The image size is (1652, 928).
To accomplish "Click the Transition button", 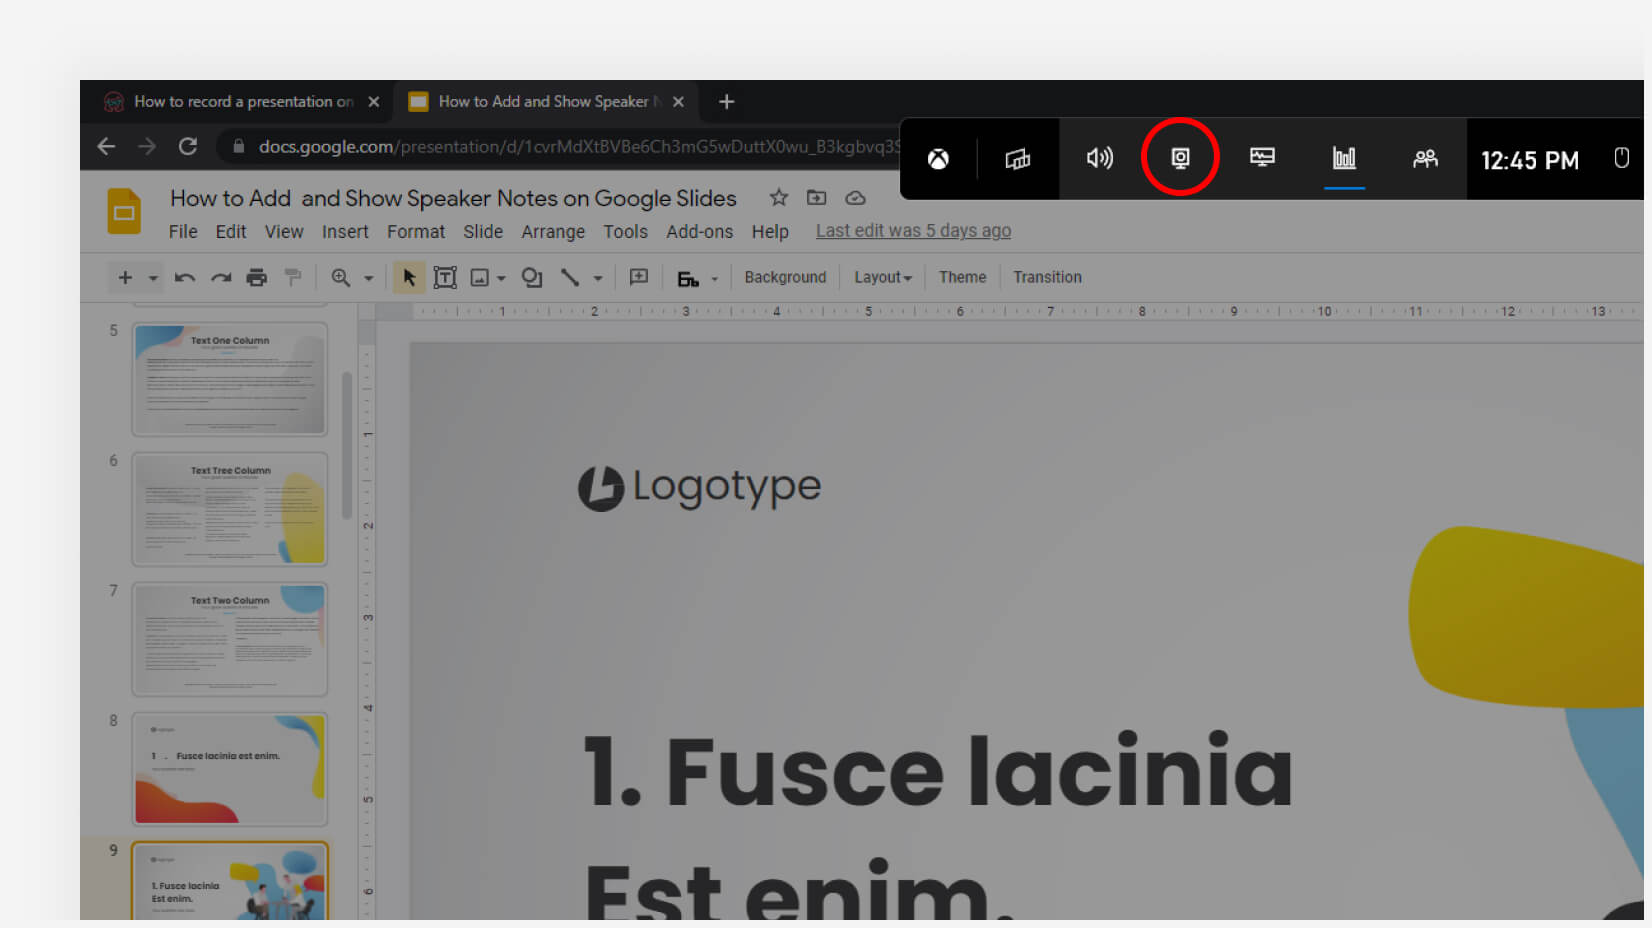I will coord(1047,278).
